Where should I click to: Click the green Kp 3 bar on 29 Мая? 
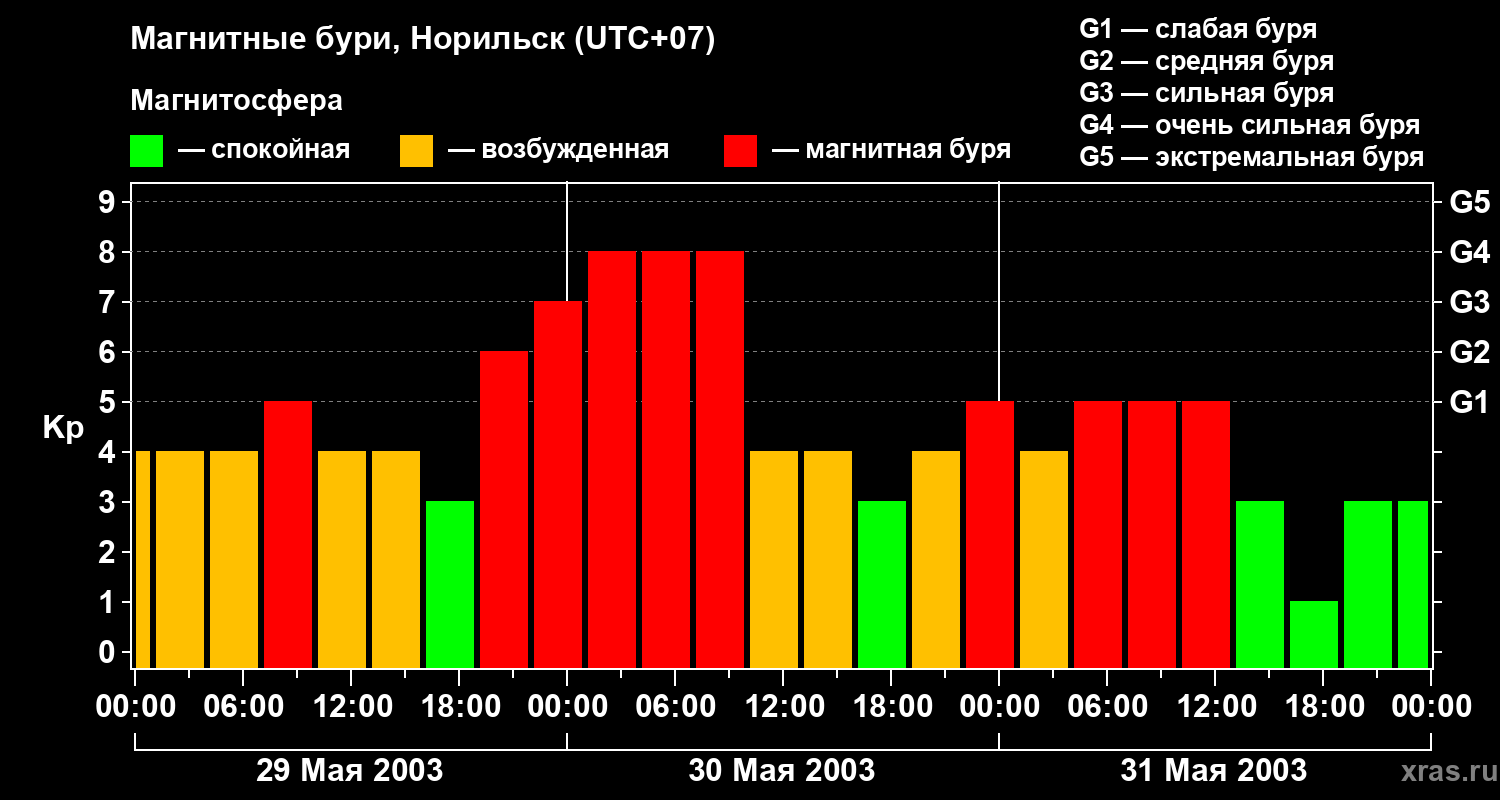coord(450,584)
